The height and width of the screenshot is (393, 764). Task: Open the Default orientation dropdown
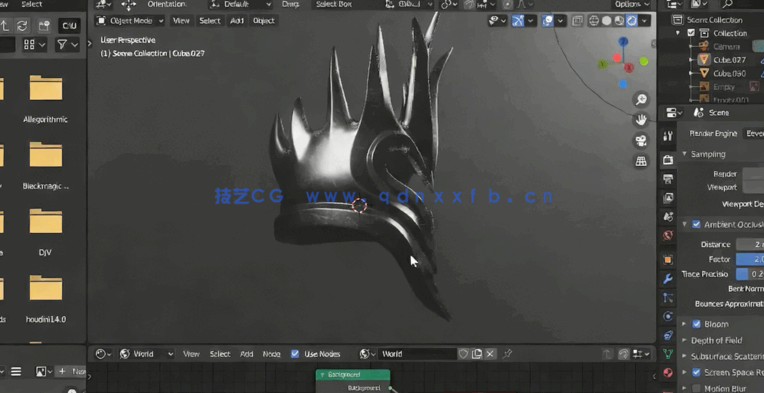click(241, 4)
